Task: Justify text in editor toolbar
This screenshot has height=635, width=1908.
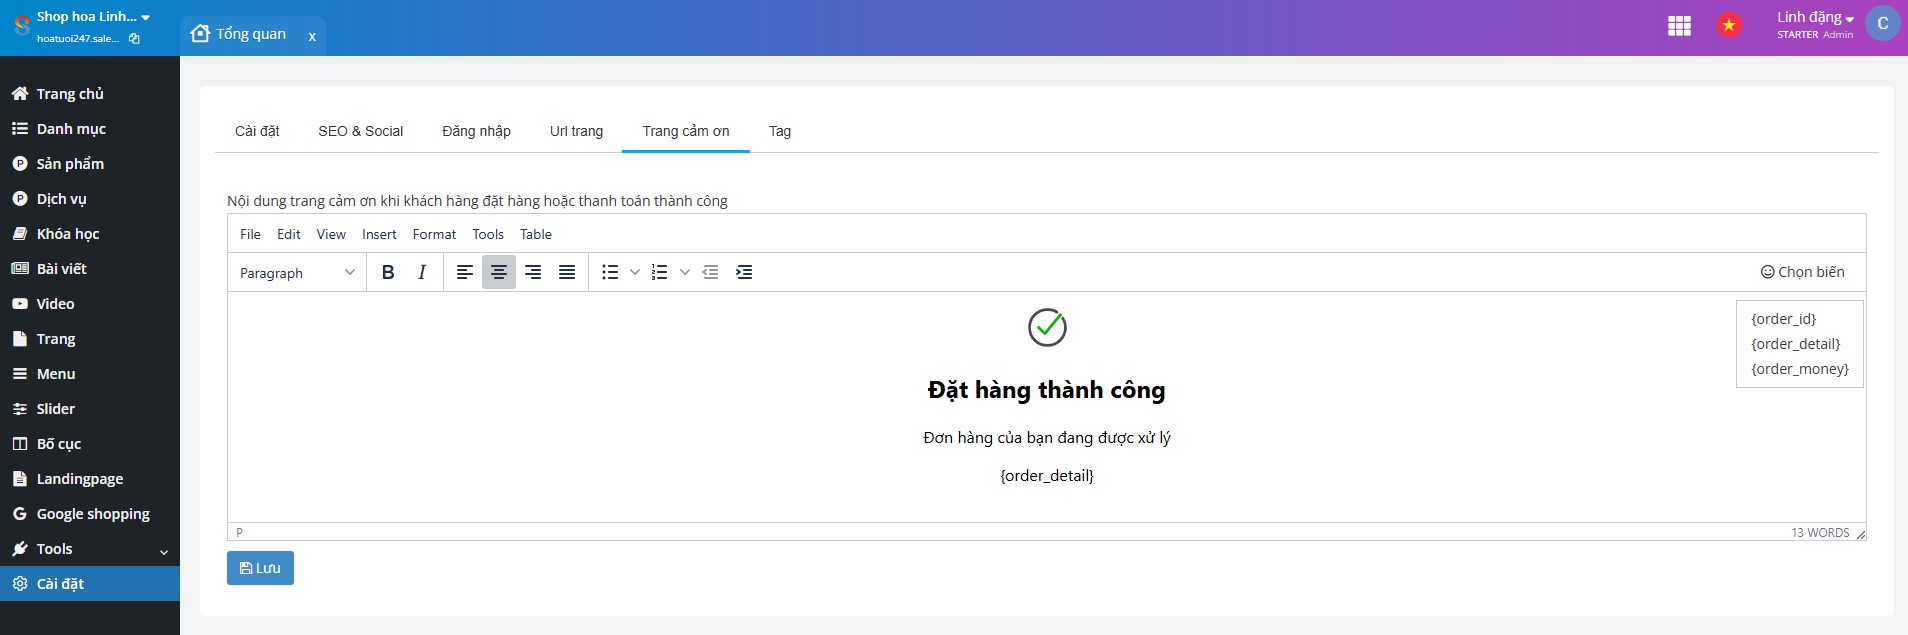Action: pyautogui.click(x=567, y=272)
